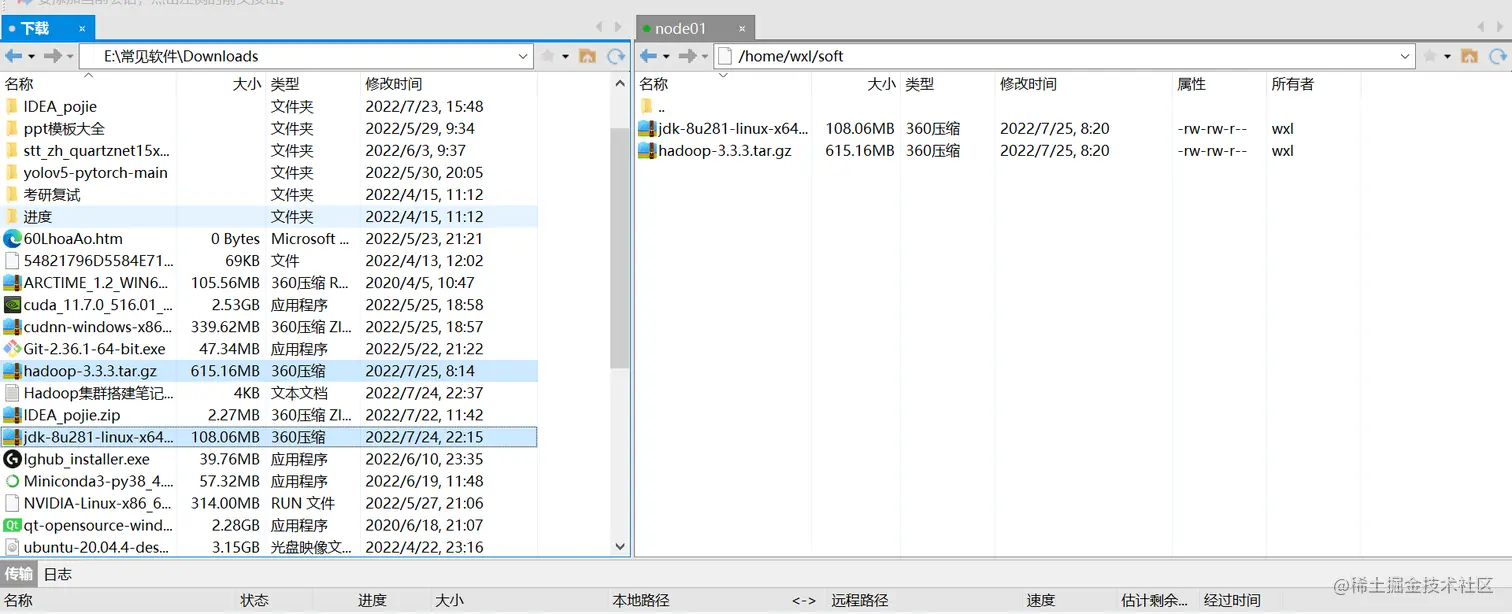Expand the E:\常见软件\Downloads path dropdown

[x=523, y=57]
